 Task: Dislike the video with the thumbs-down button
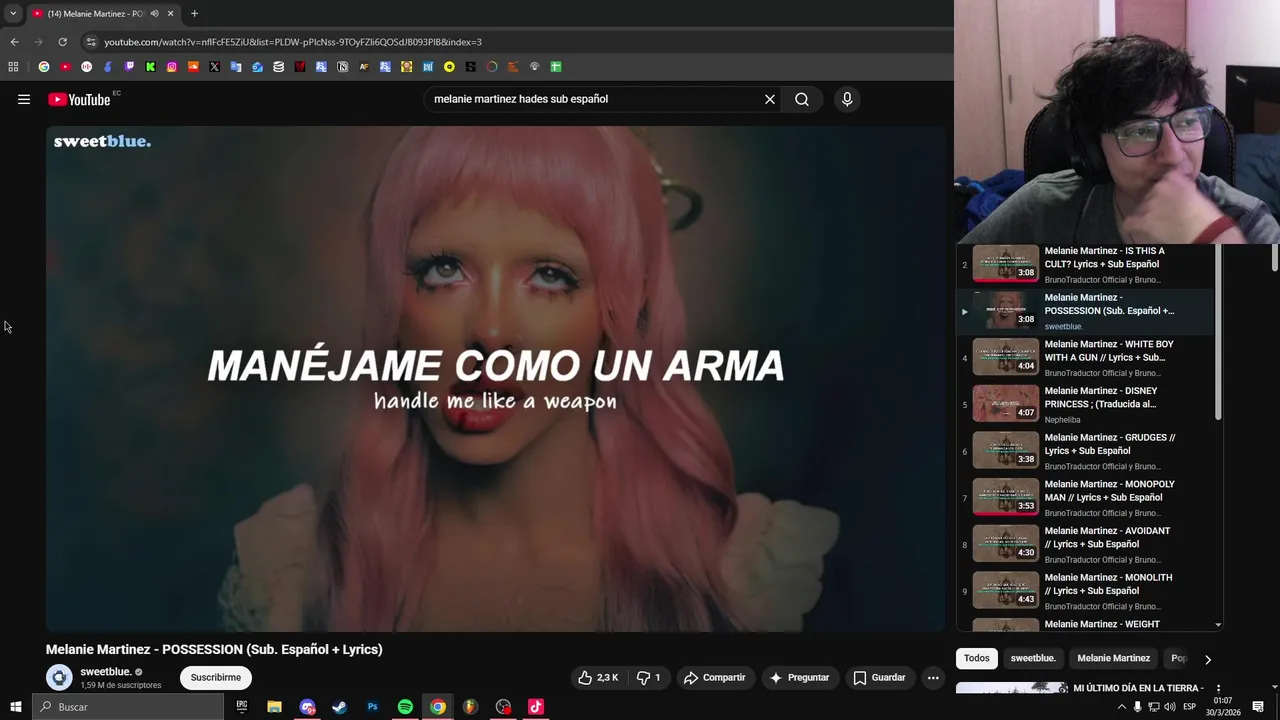coord(649,677)
